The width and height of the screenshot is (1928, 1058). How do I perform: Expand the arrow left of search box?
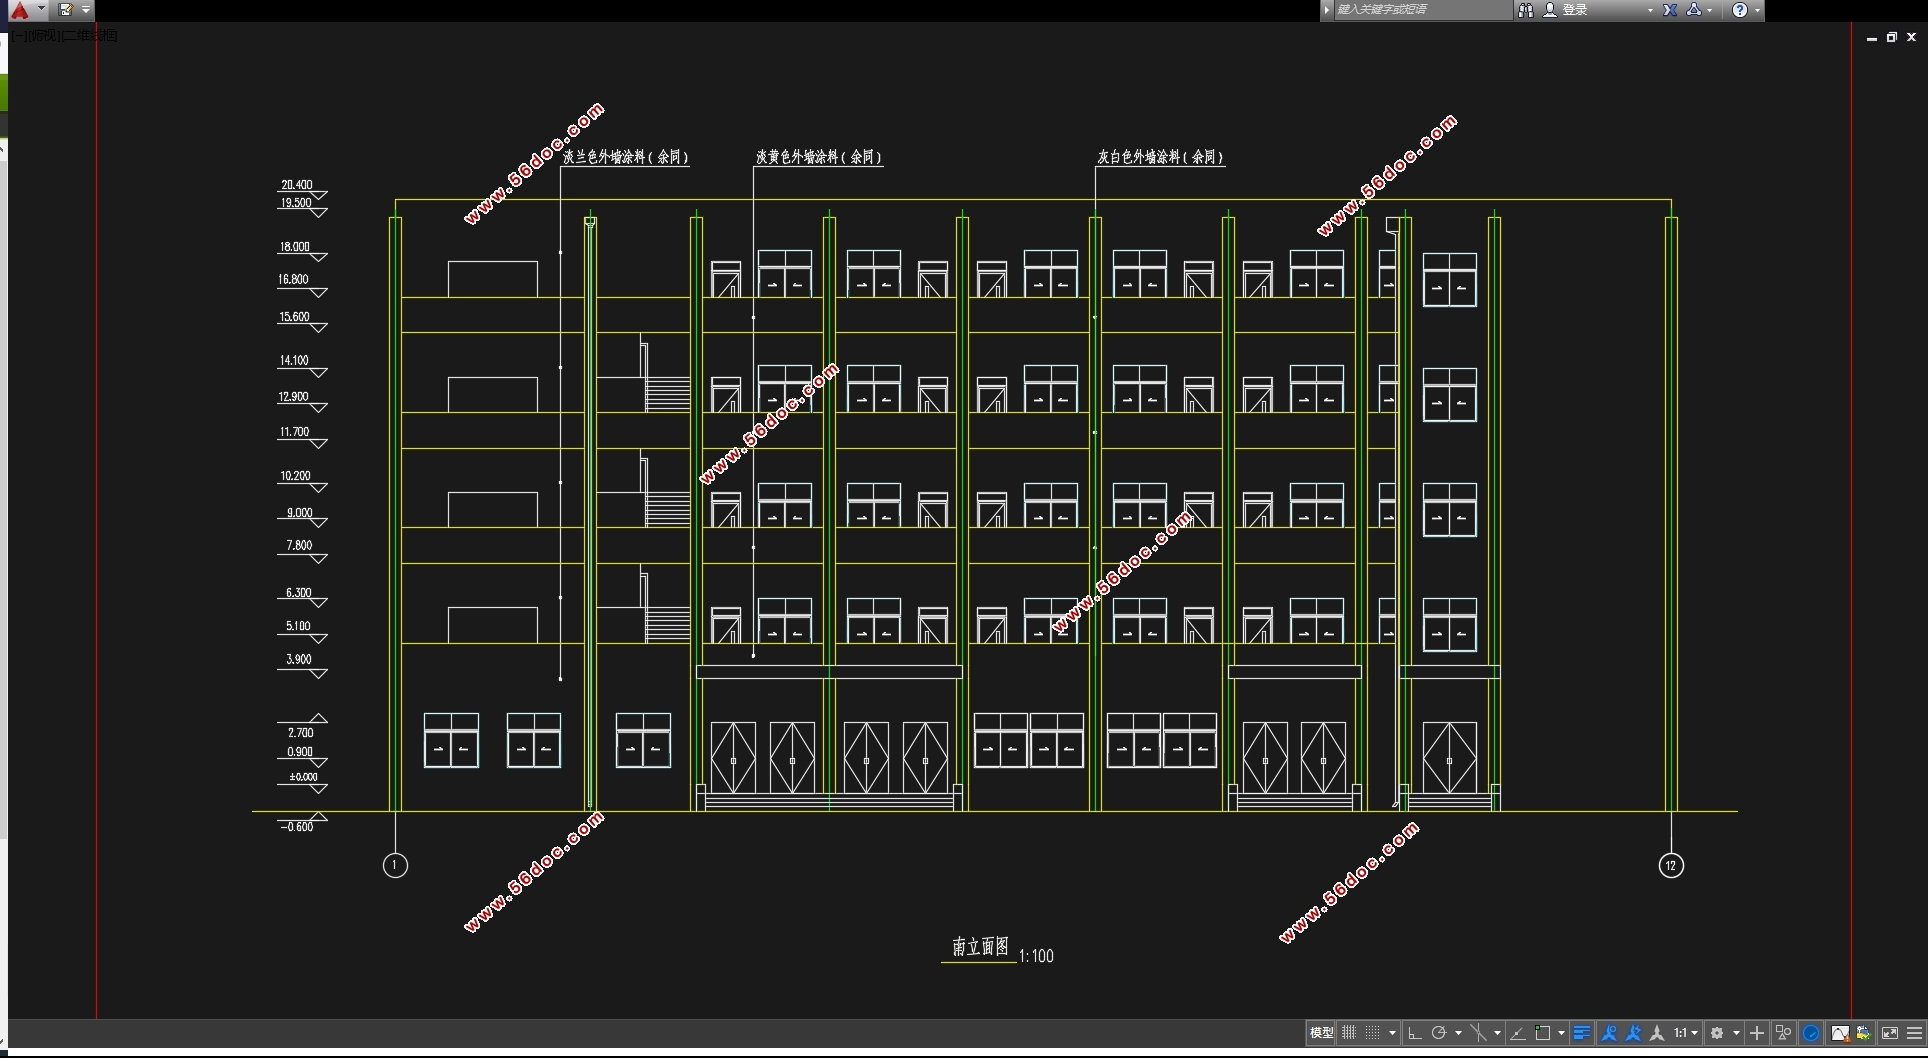point(1326,10)
